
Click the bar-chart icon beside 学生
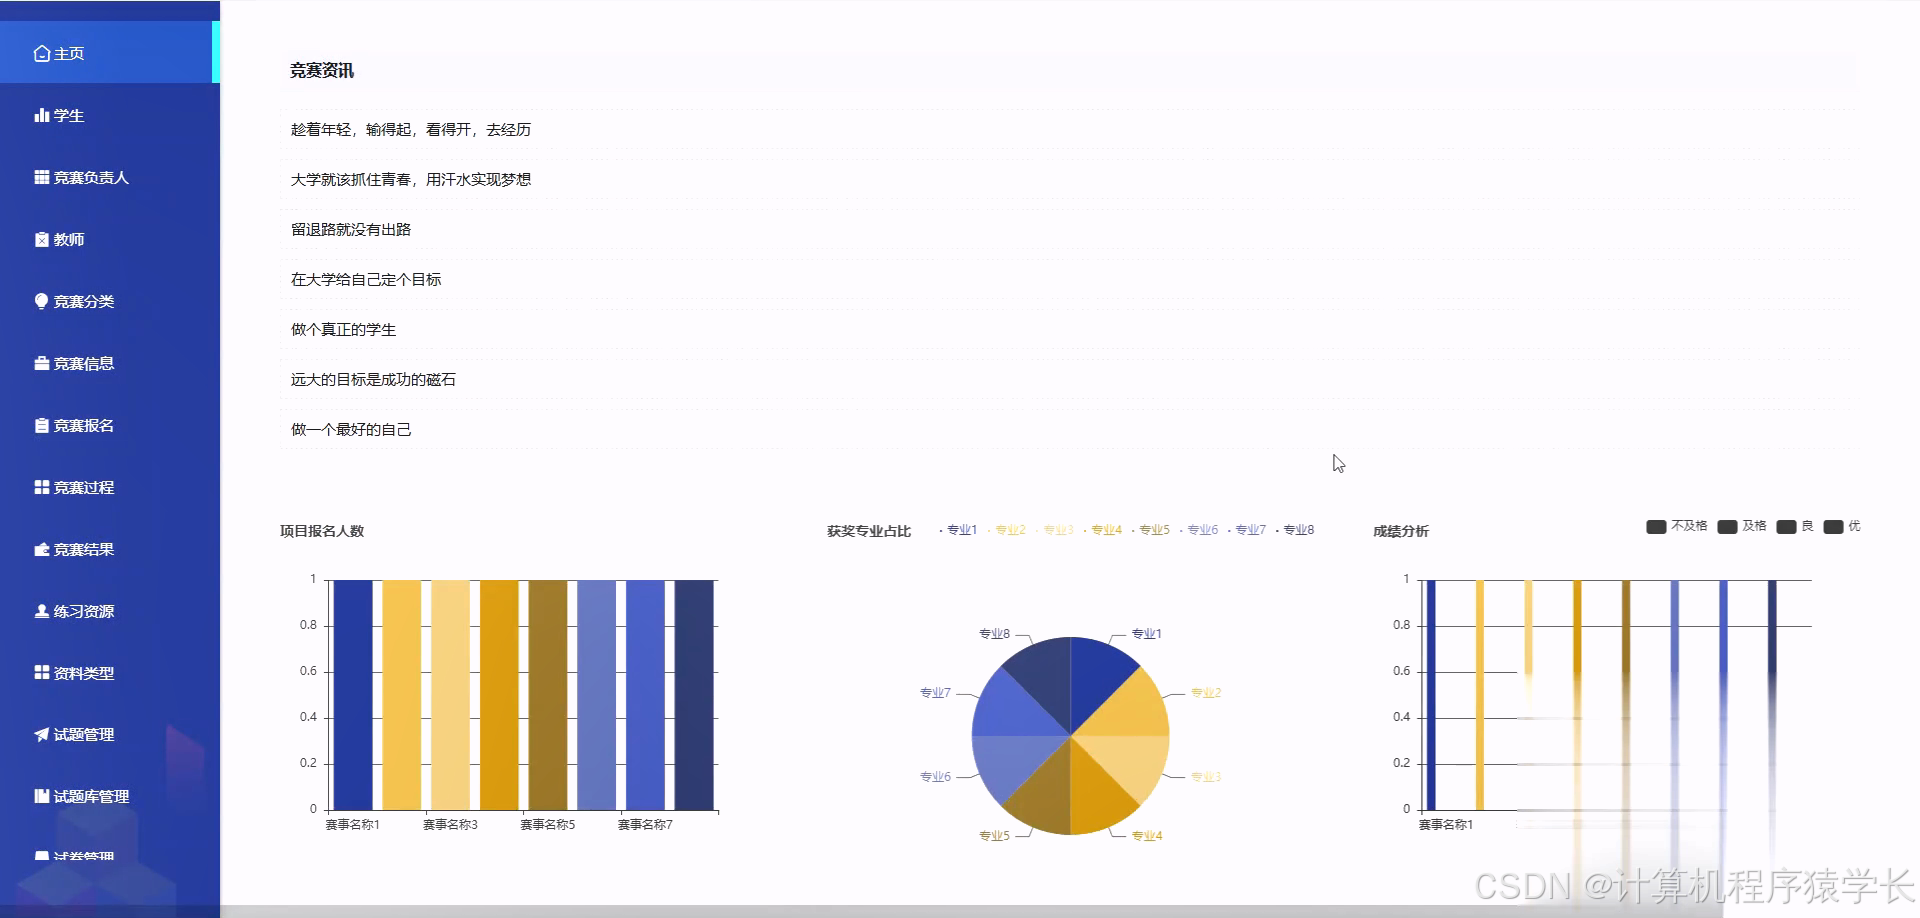(41, 115)
